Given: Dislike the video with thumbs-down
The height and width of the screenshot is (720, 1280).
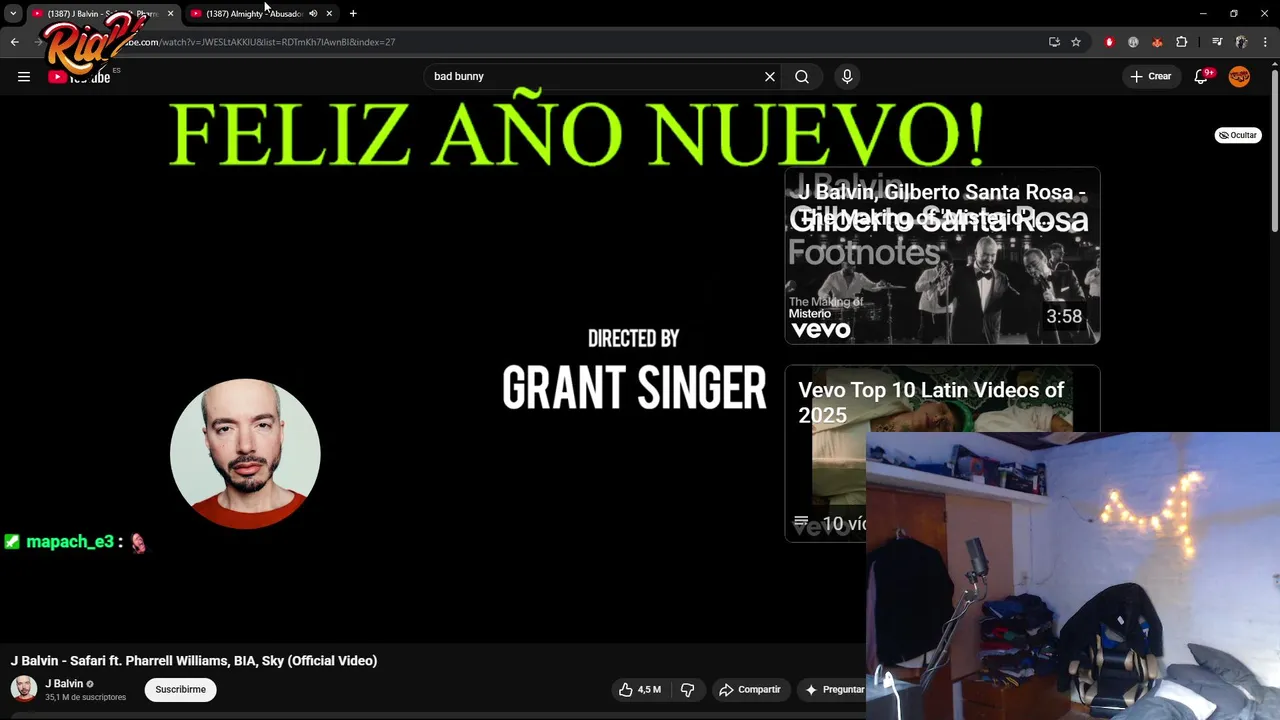Looking at the screenshot, I should click(687, 689).
